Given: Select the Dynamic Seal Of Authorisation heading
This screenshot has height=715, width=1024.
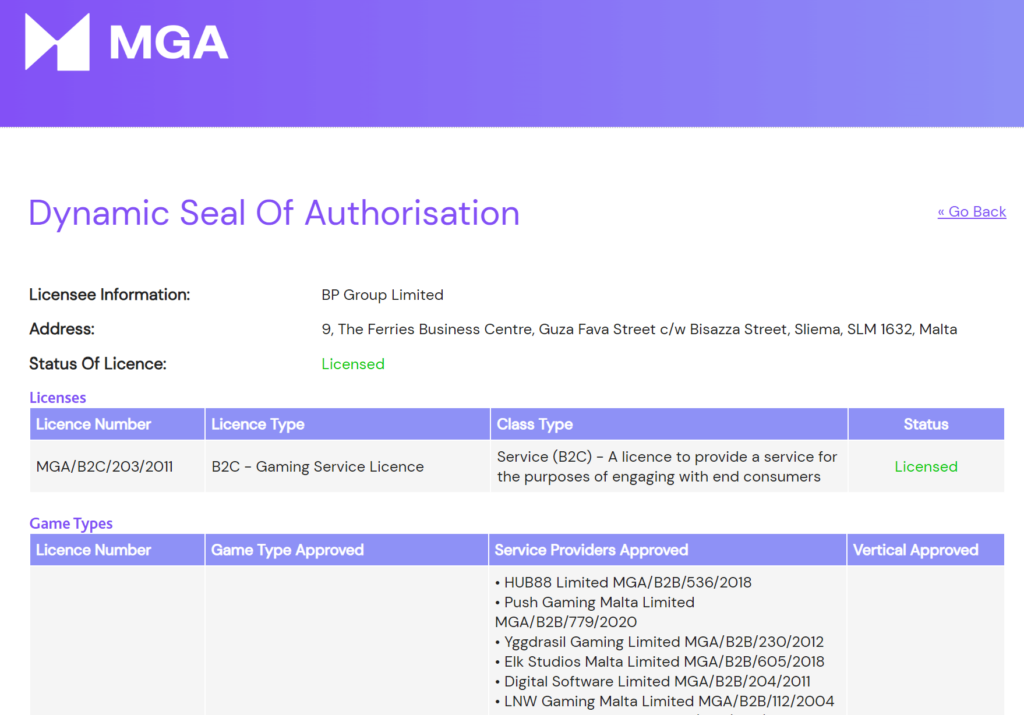Looking at the screenshot, I should [x=274, y=213].
